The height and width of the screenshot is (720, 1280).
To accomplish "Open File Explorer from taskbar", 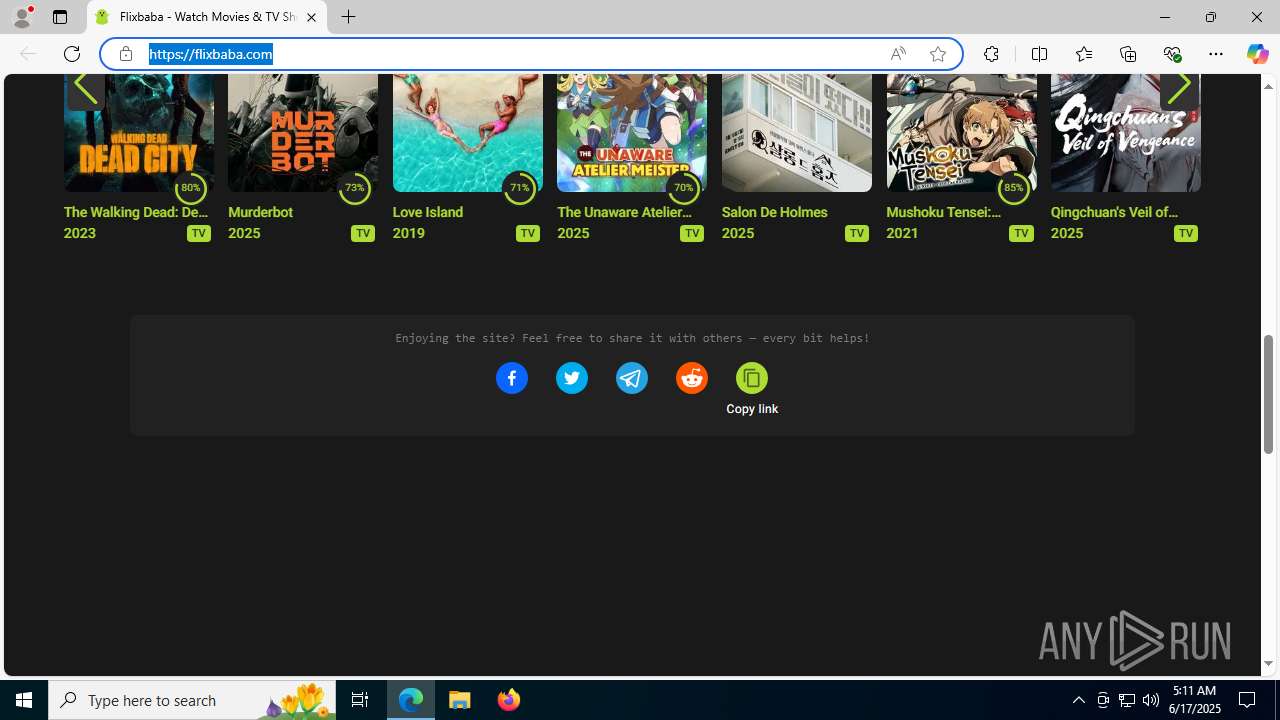I will coord(460,700).
